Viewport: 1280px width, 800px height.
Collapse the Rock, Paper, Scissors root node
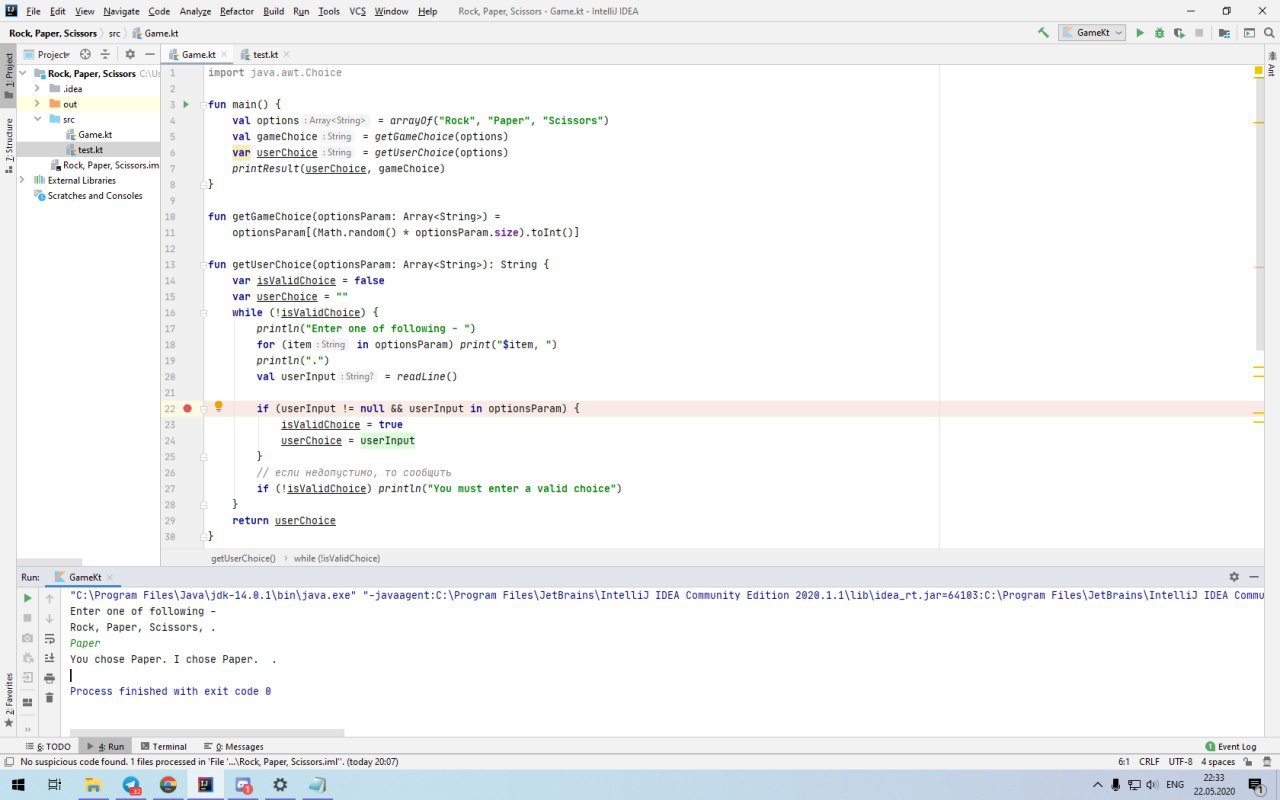pos(24,73)
